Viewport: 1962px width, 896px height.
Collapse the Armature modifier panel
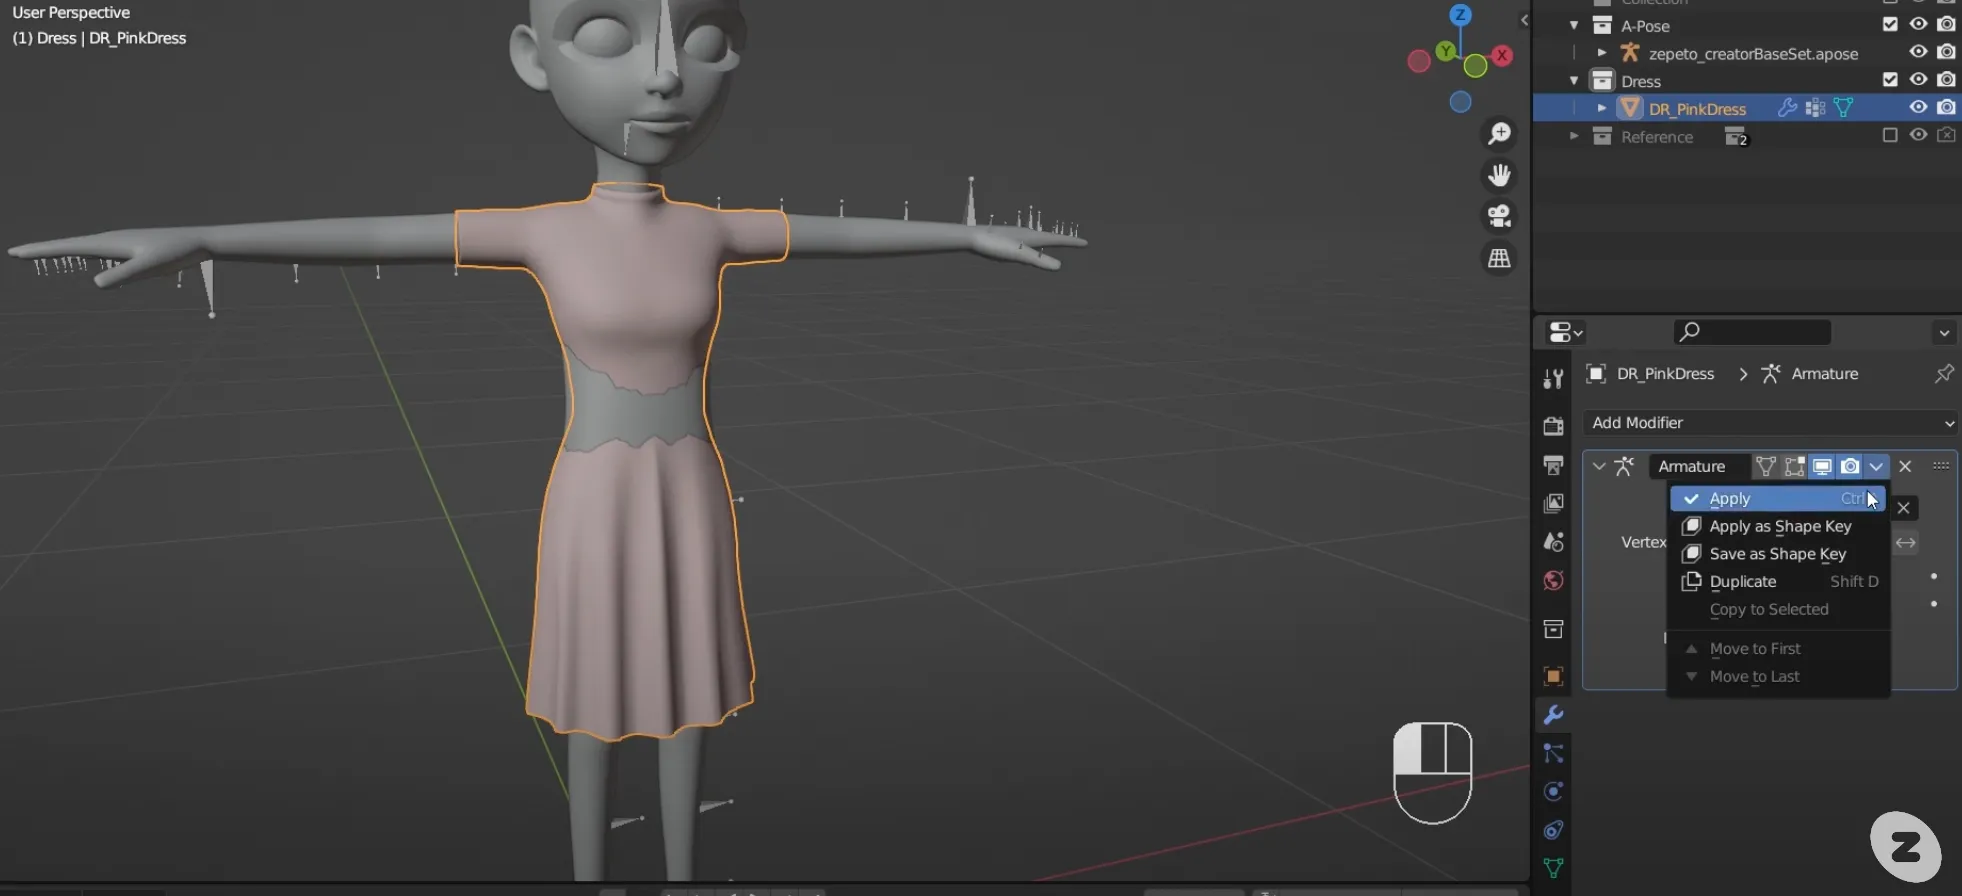1599,466
